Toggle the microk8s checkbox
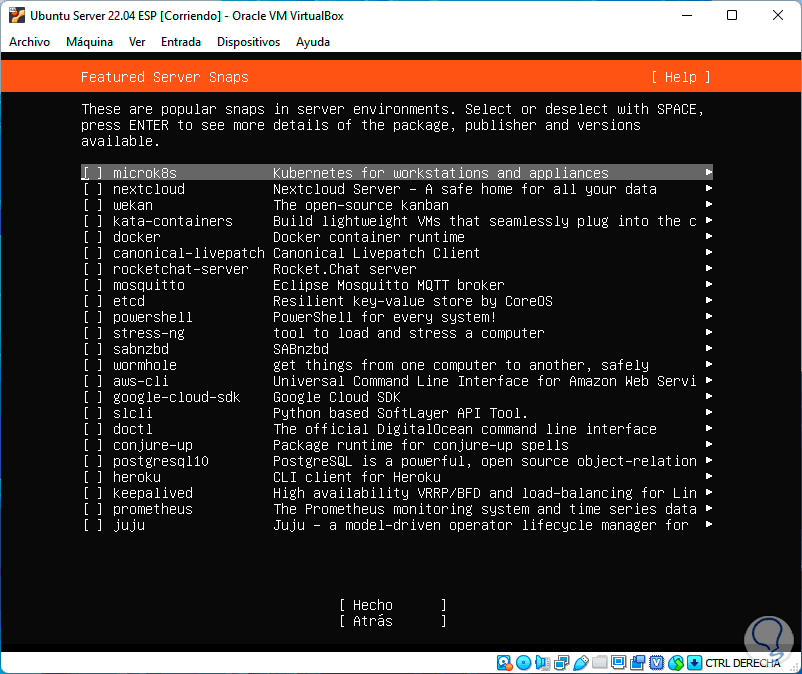802x674 pixels. coord(93,173)
